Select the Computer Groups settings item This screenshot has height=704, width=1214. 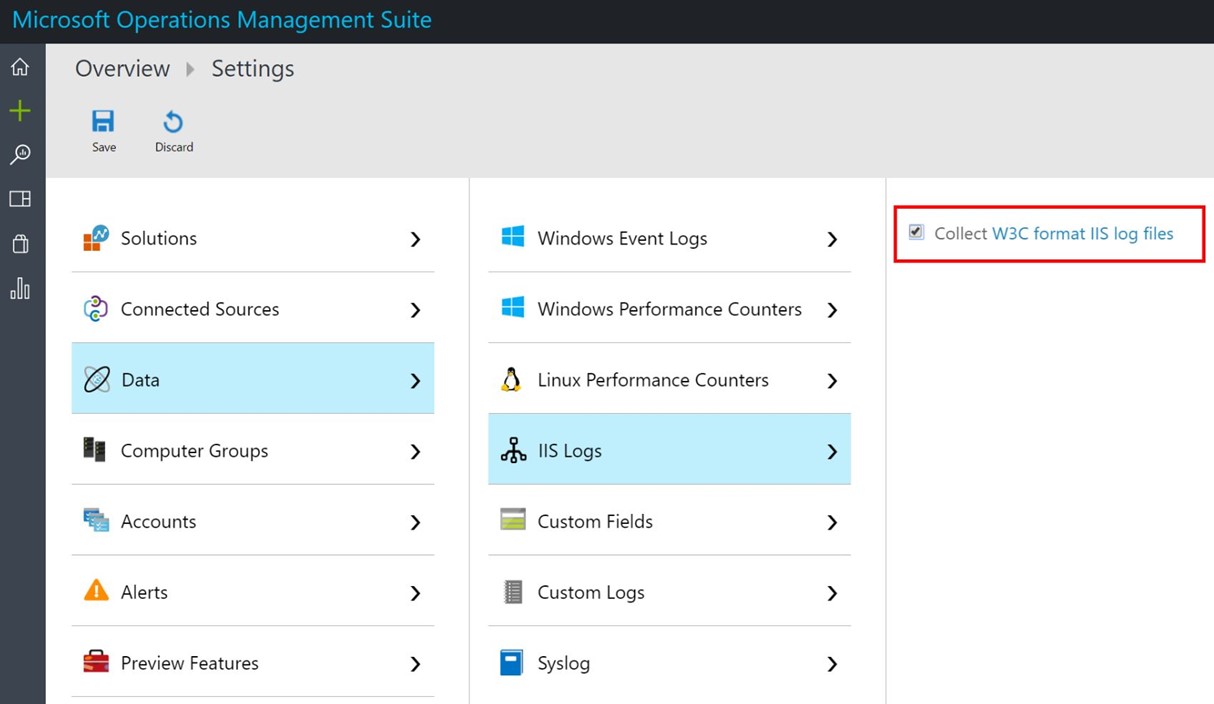pyautogui.click(x=253, y=450)
